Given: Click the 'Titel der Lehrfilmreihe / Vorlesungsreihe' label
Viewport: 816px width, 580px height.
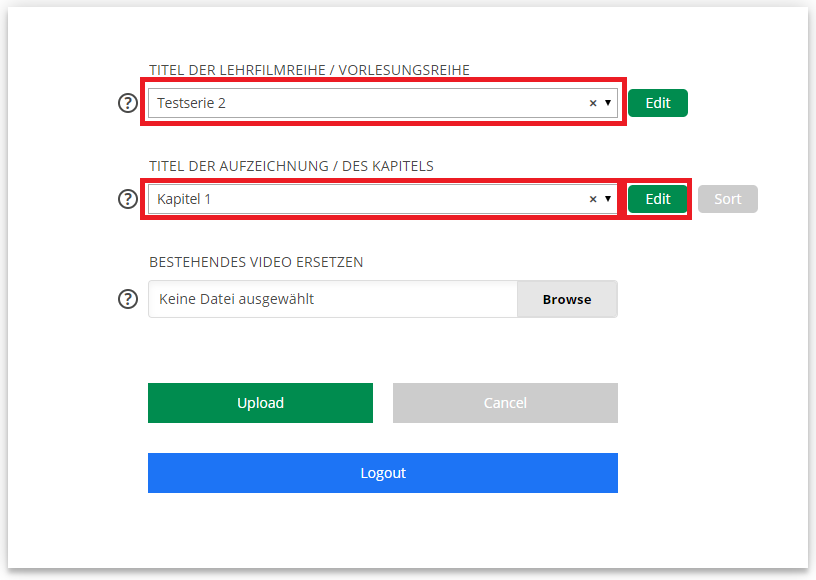Looking at the screenshot, I should point(309,70).
